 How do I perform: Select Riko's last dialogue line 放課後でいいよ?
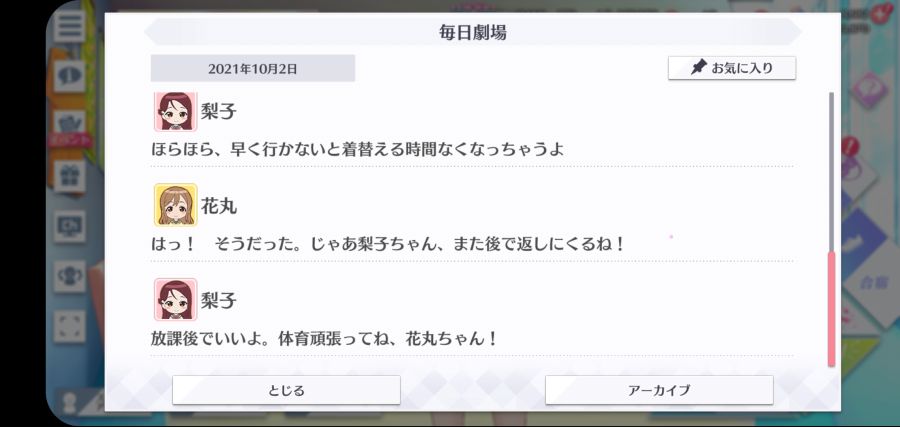(324, 339)
